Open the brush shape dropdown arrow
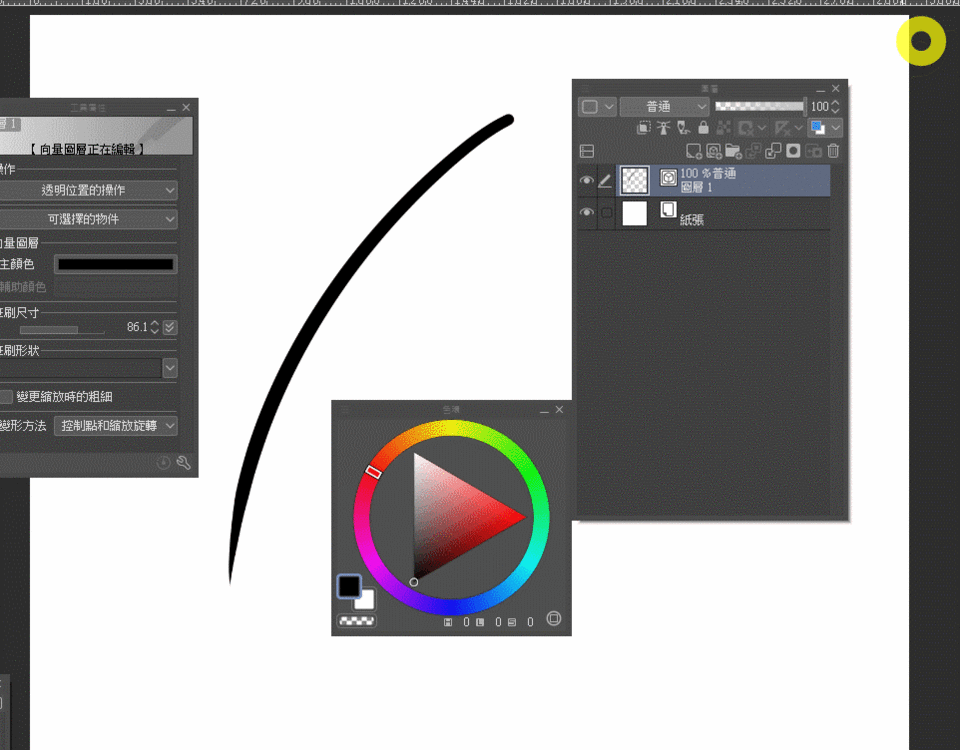Screen dimensions: 960x750 [170, 368]
